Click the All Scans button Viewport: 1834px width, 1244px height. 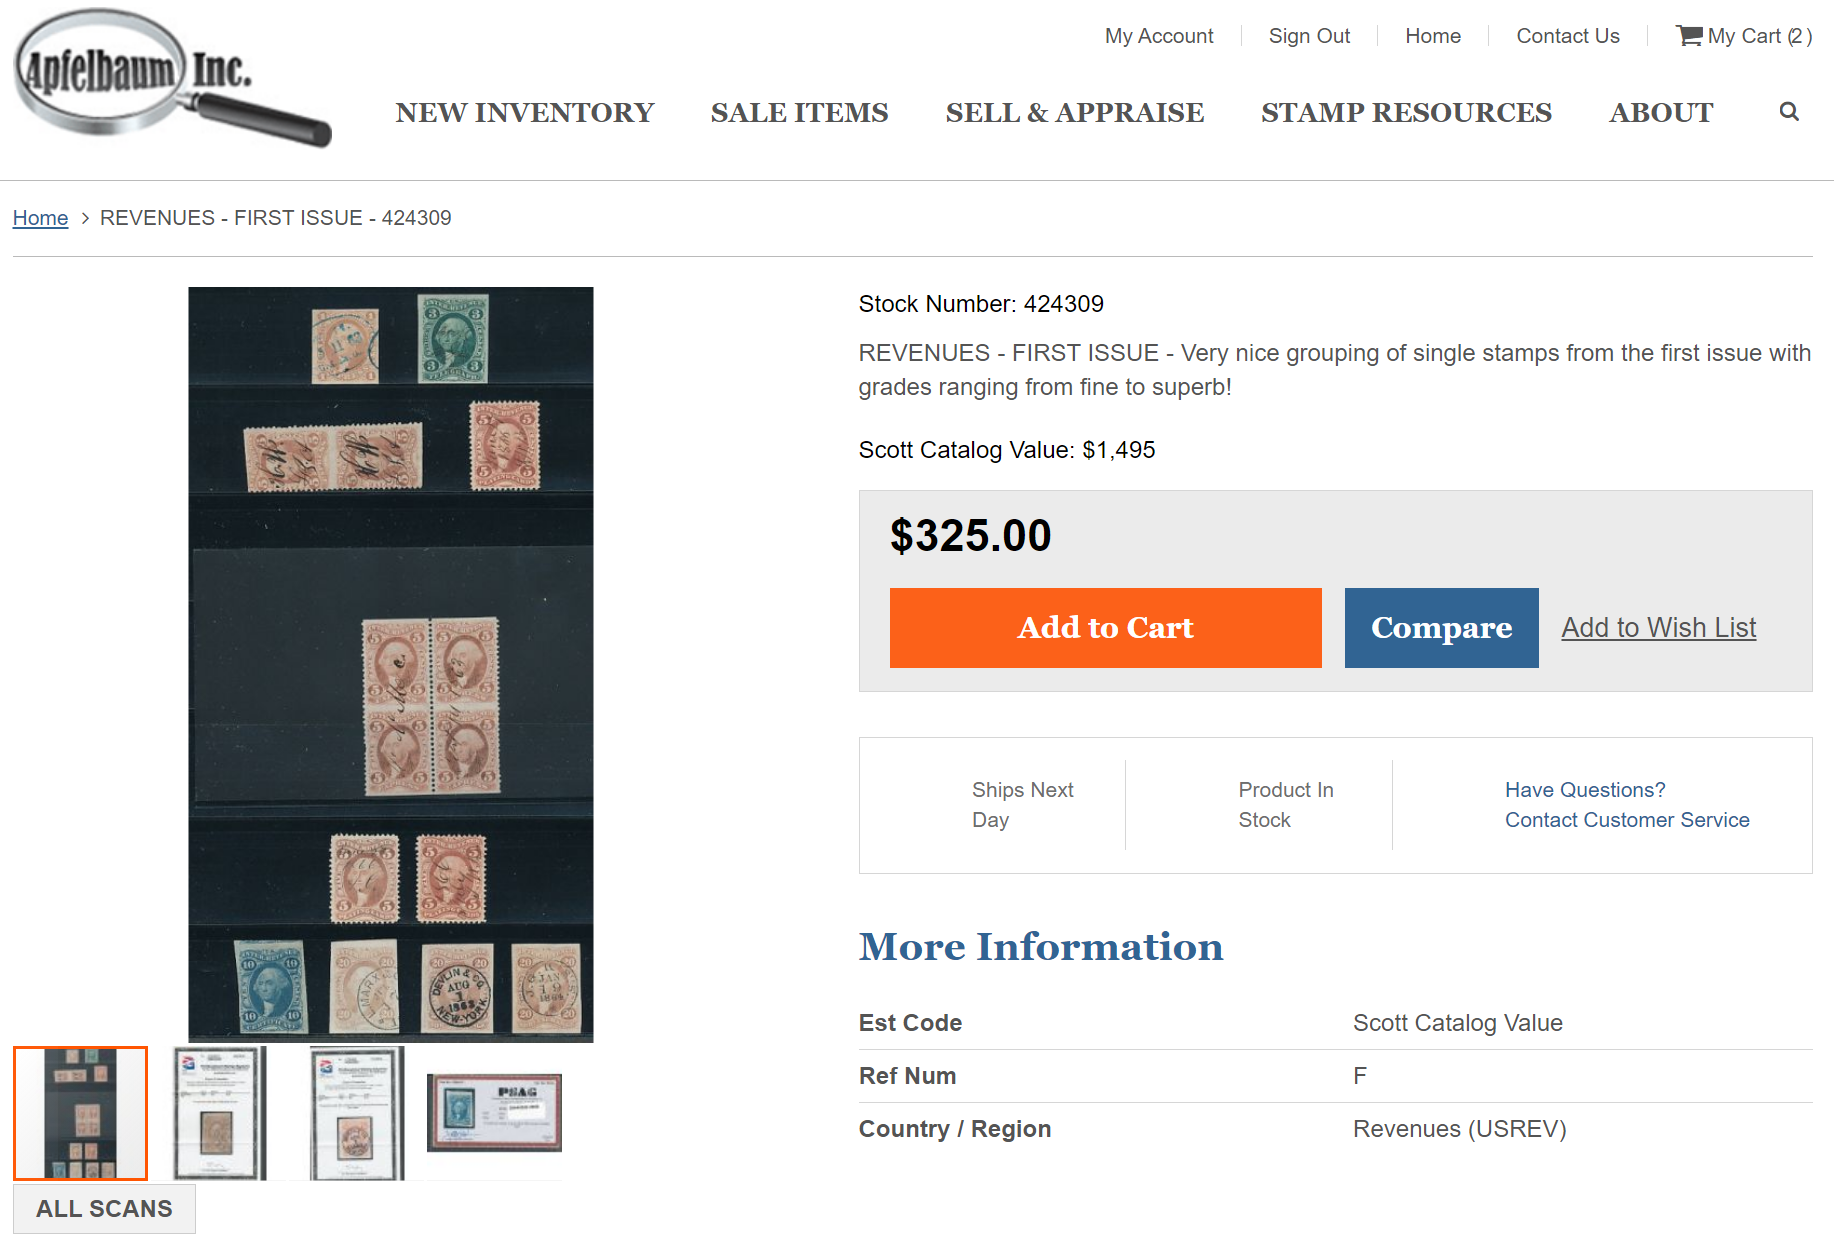click(x=104, y=1209)
